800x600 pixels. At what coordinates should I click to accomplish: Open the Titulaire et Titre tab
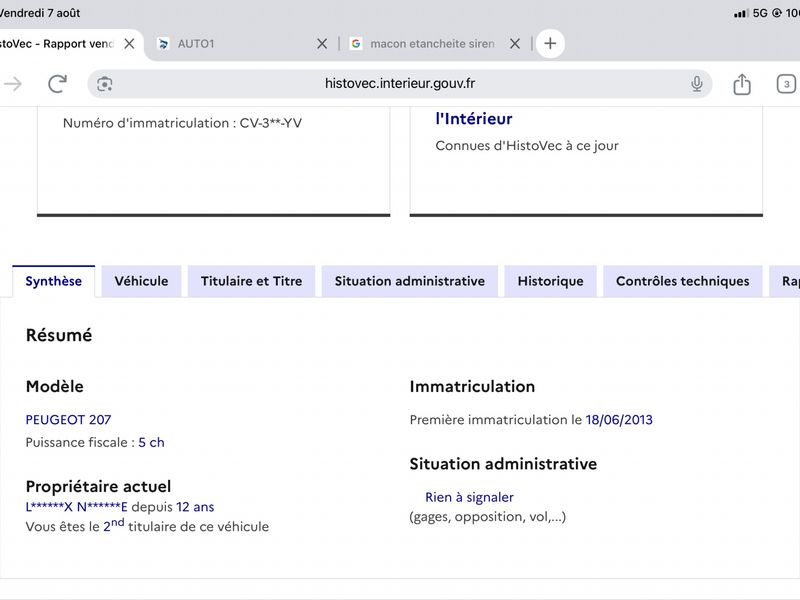tap(252, 281)
